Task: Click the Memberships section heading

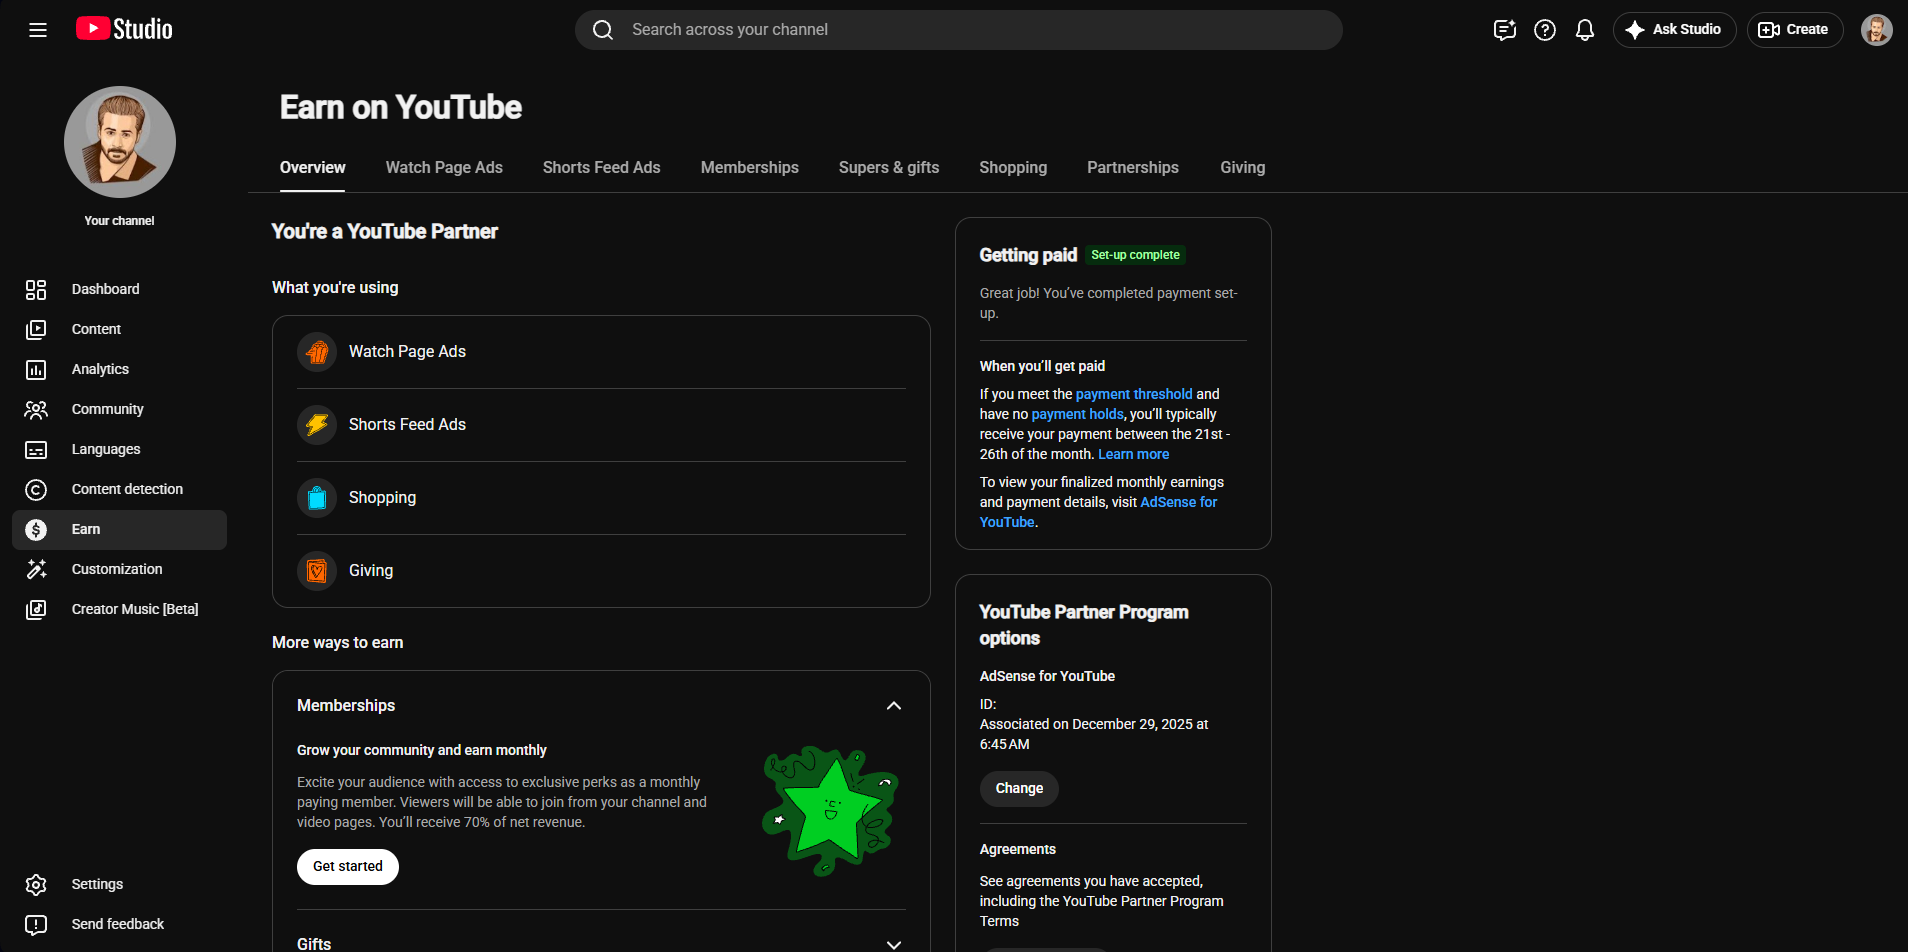Action: (x=346, y=706)
